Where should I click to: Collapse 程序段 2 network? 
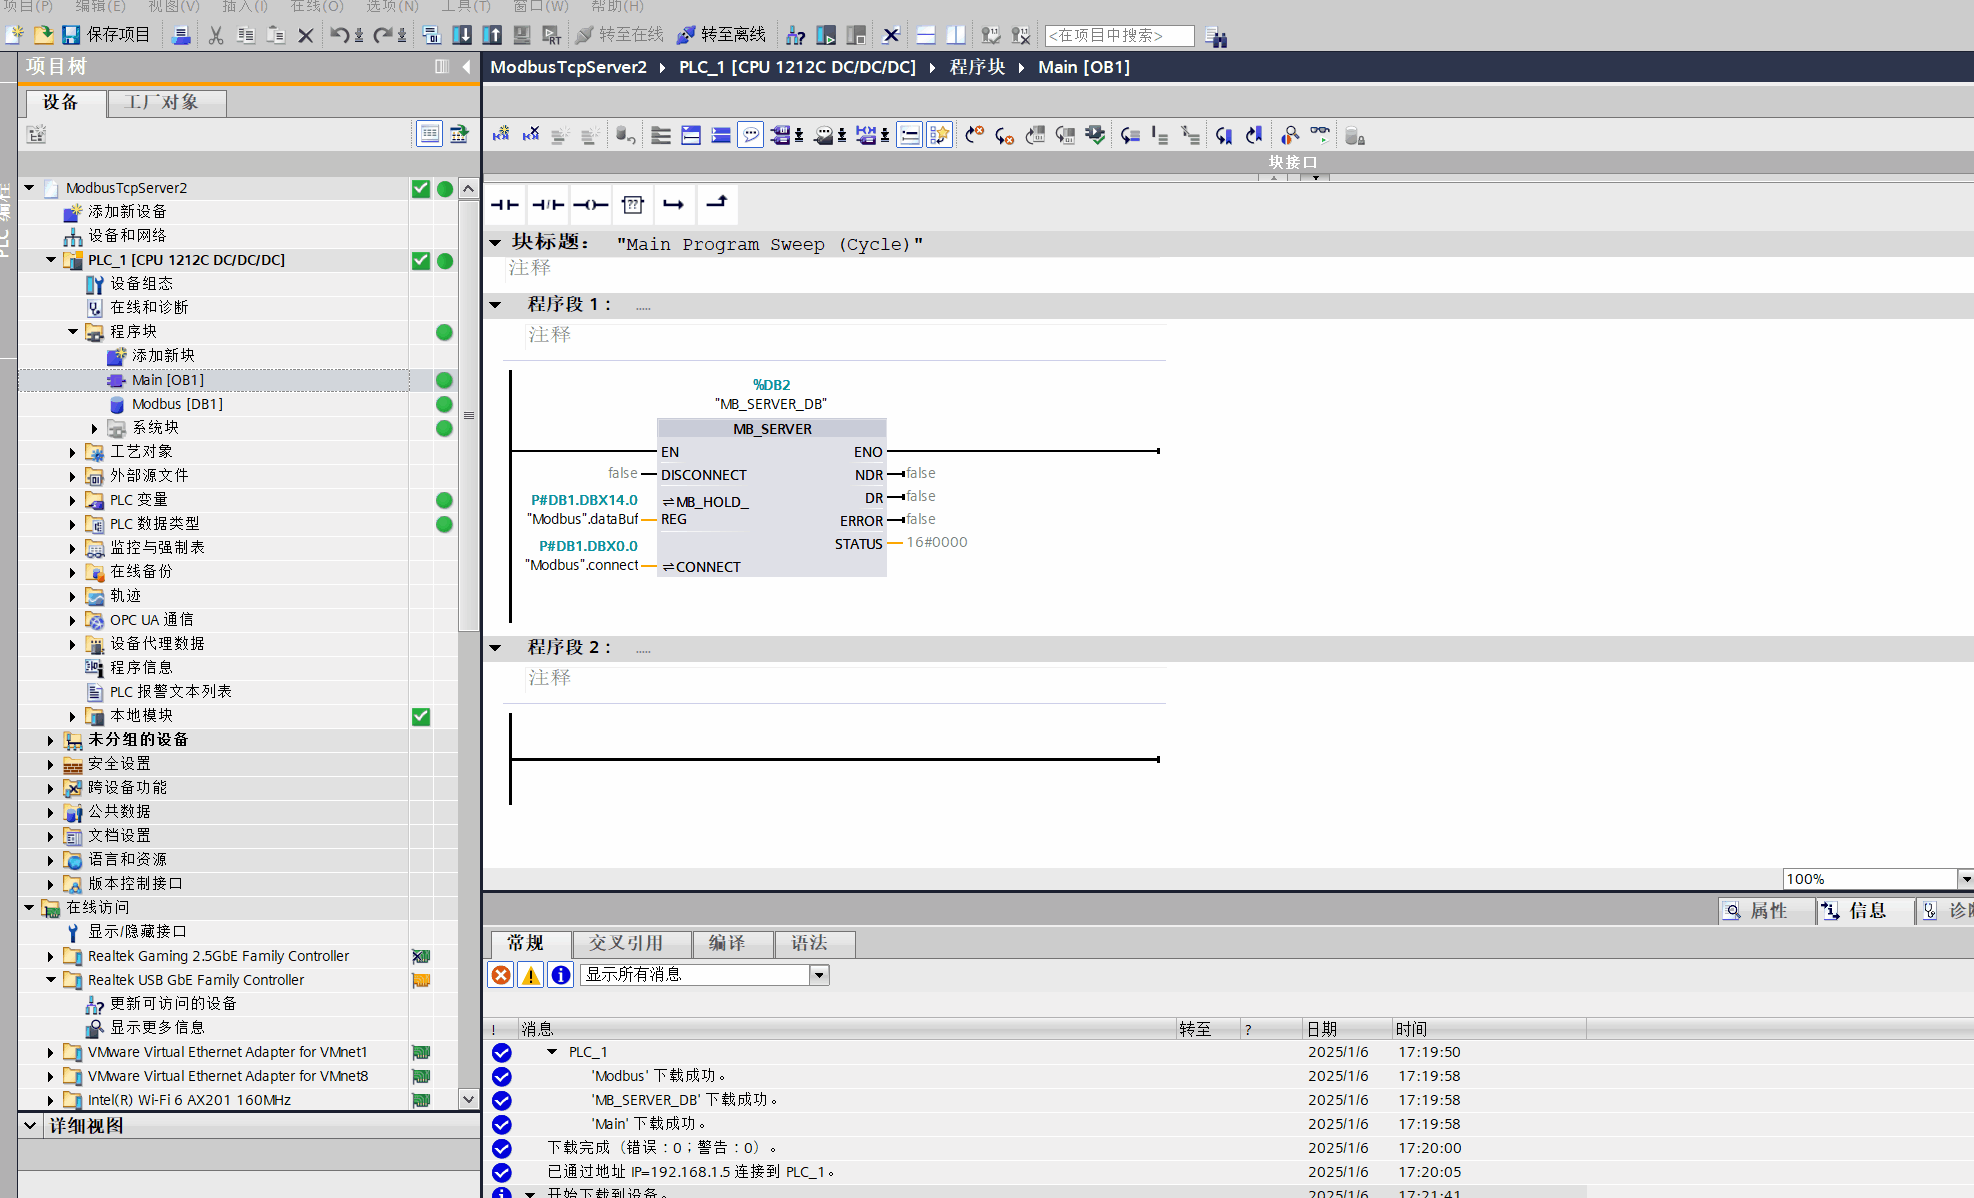click(495, 648)
